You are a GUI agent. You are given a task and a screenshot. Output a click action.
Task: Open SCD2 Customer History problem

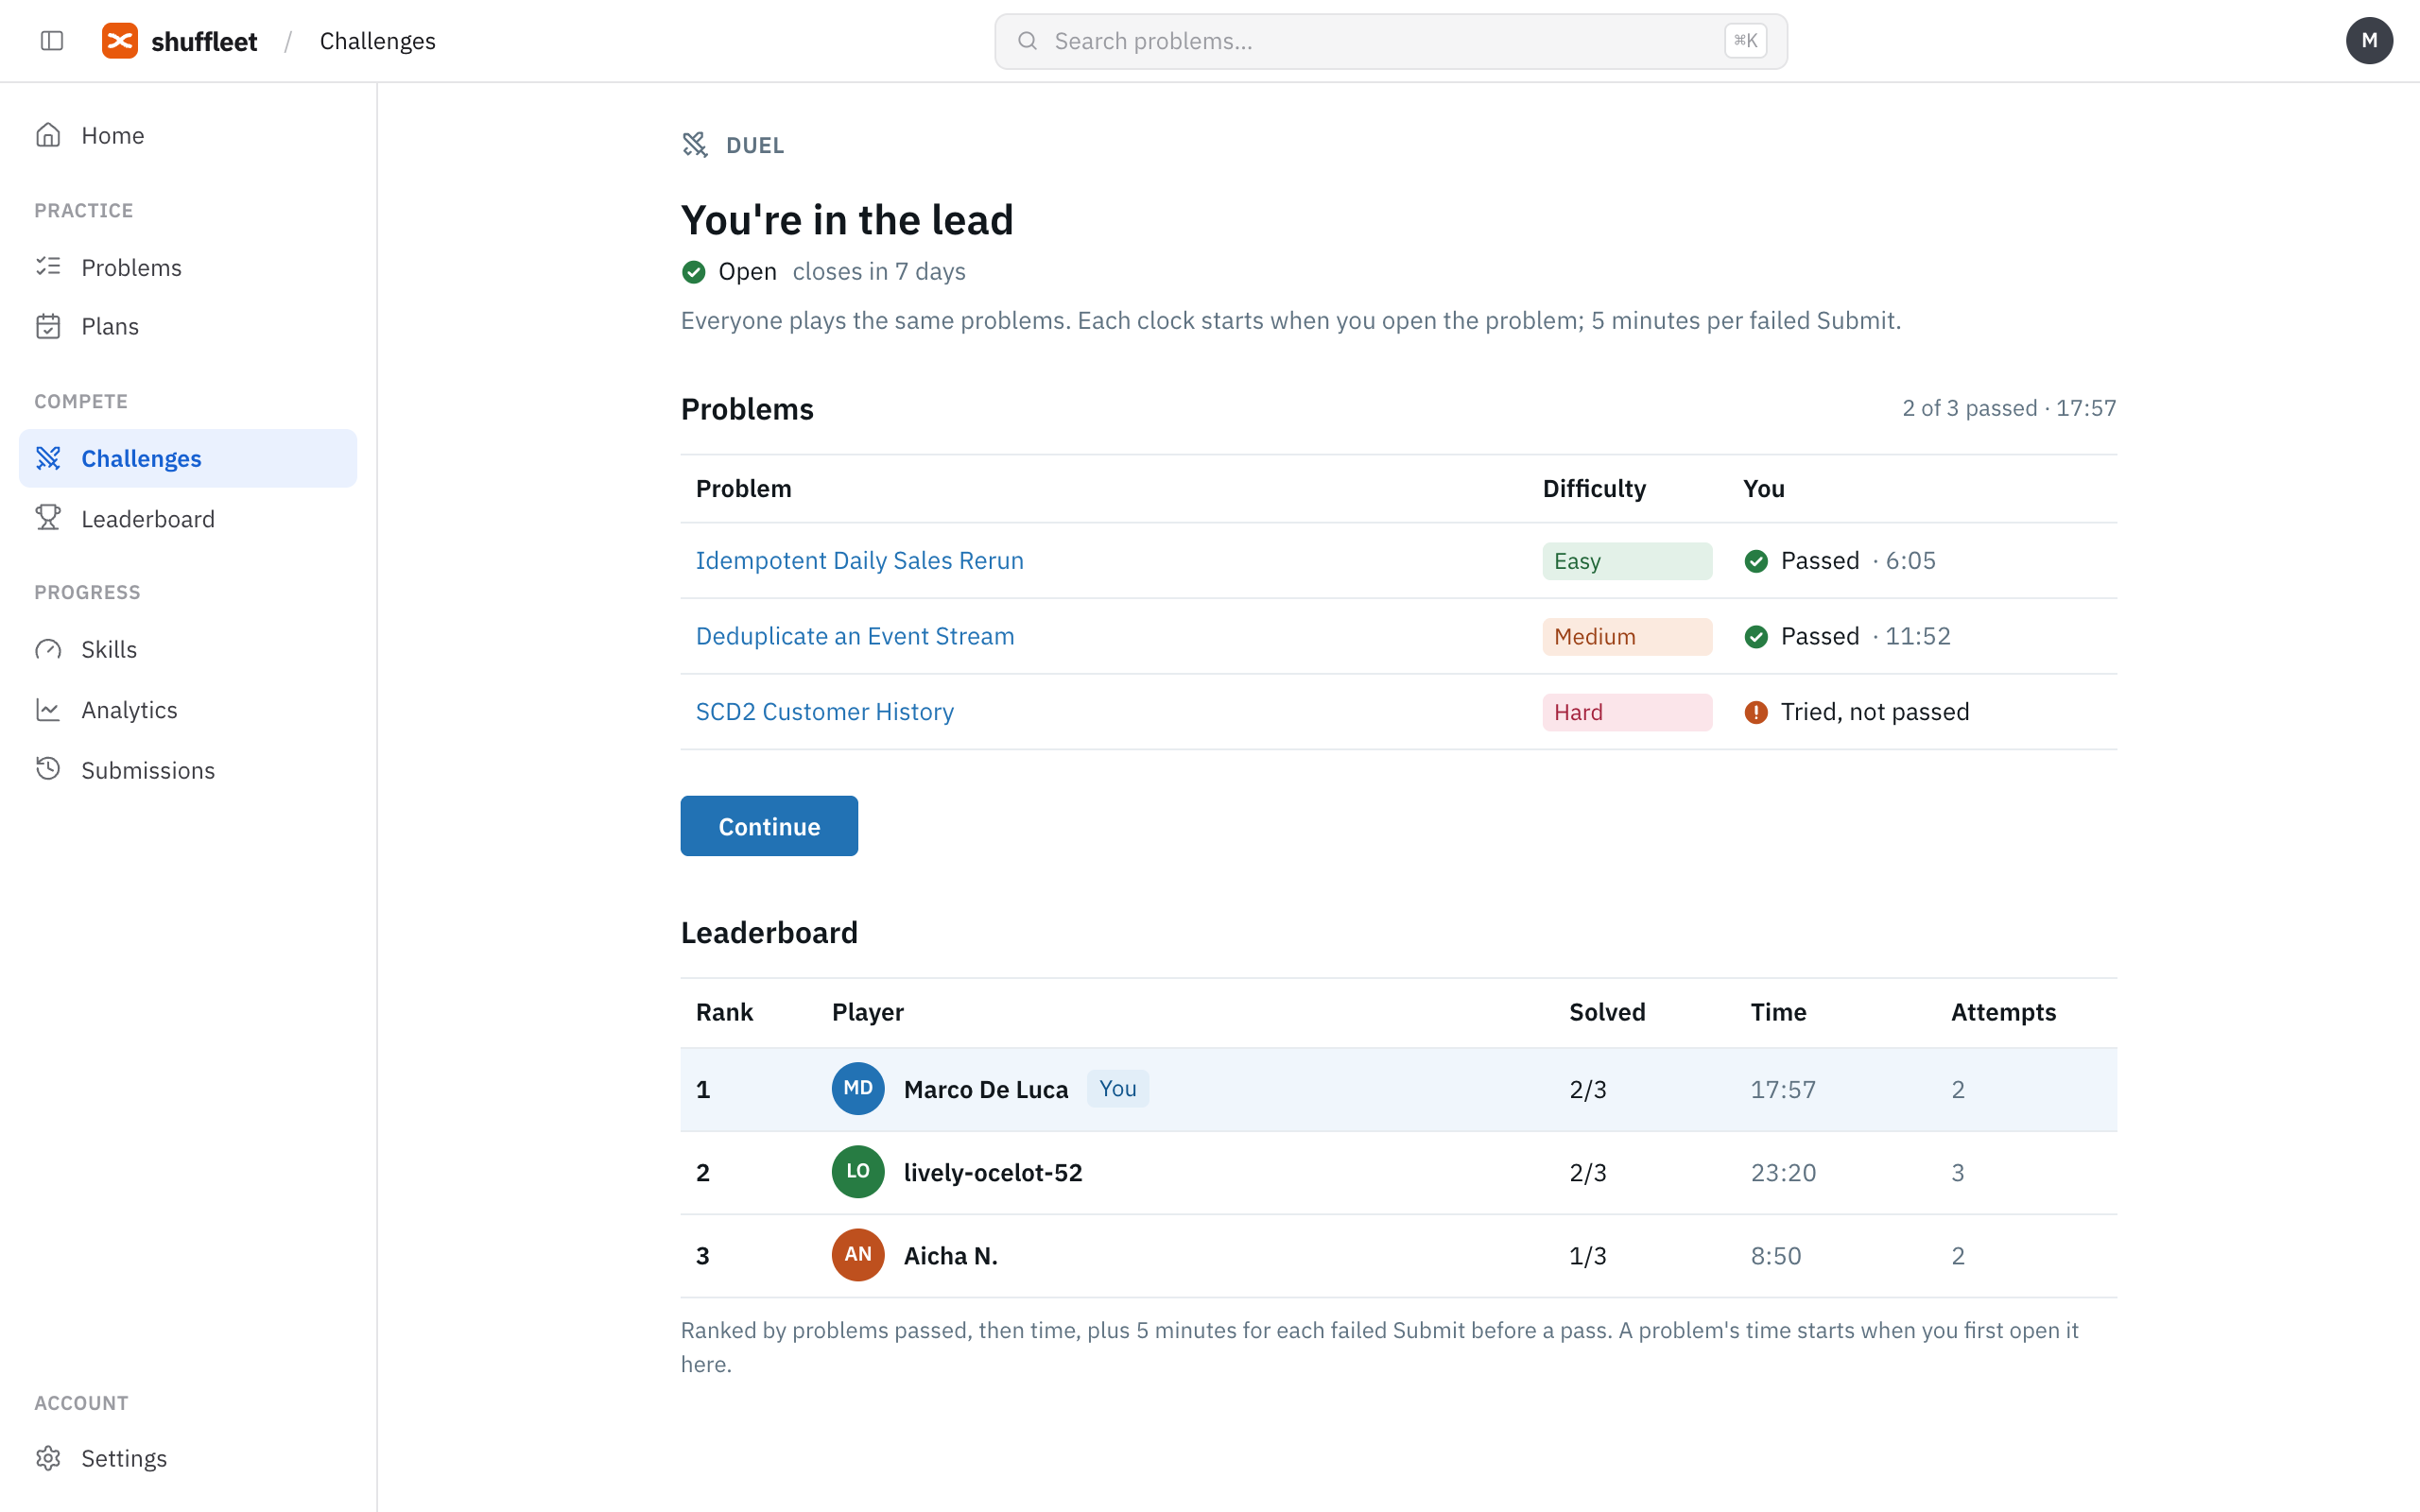tap(824, 711)
